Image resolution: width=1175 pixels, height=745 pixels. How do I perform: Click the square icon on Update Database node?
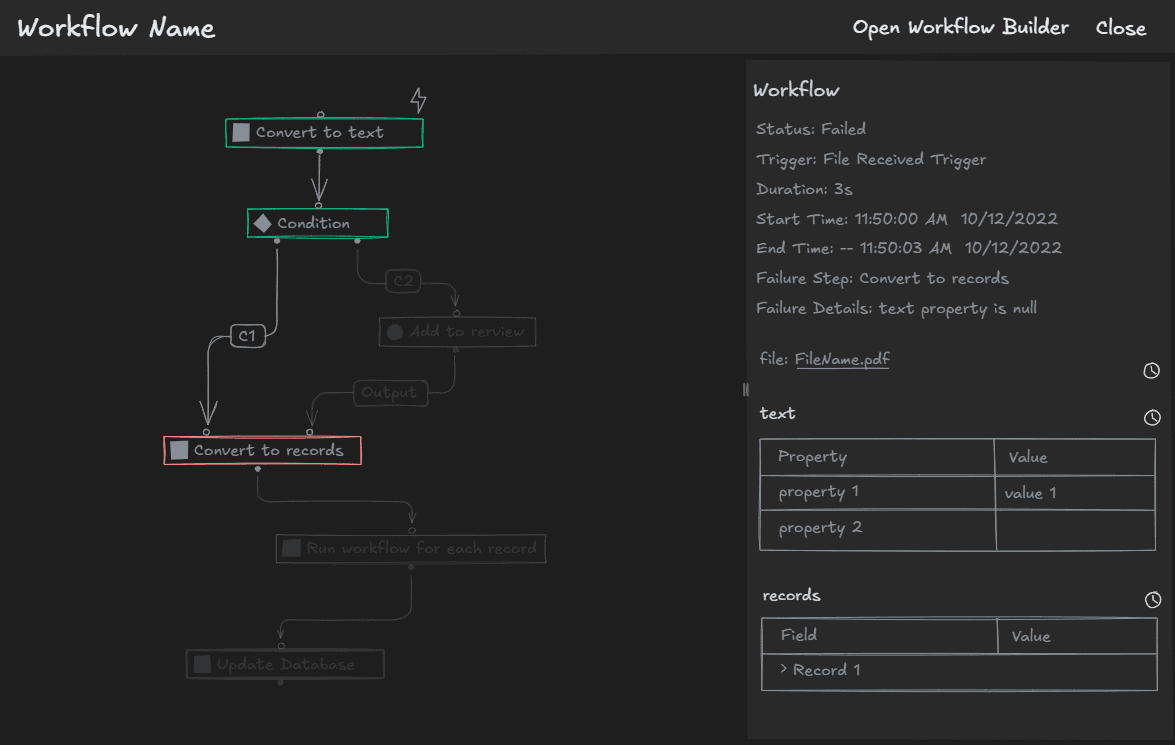[200, 663]
